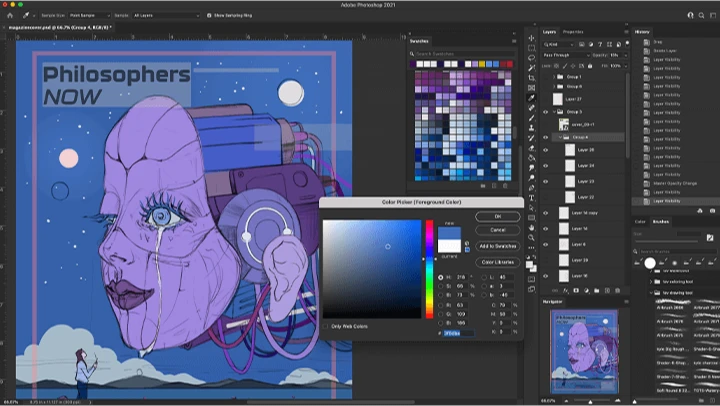Click OK in Color Picker

pyautogui.click(x=498, y=216)
